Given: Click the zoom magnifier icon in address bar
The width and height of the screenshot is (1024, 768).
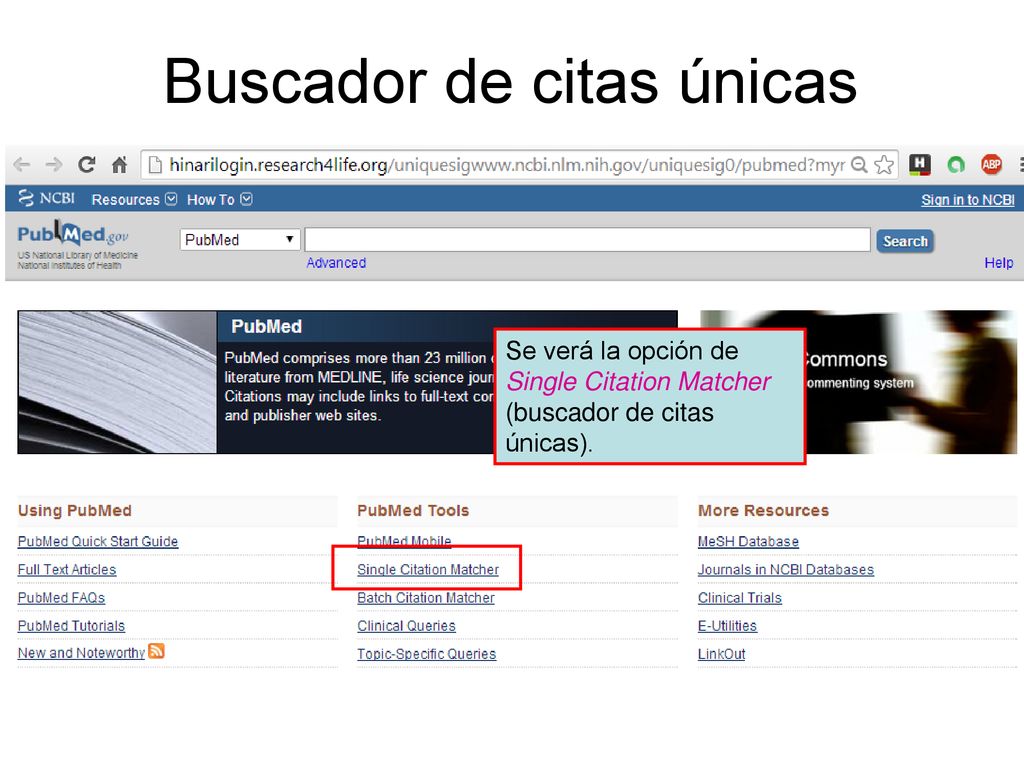Looking at the screenshot, I should tap(859, 165).
